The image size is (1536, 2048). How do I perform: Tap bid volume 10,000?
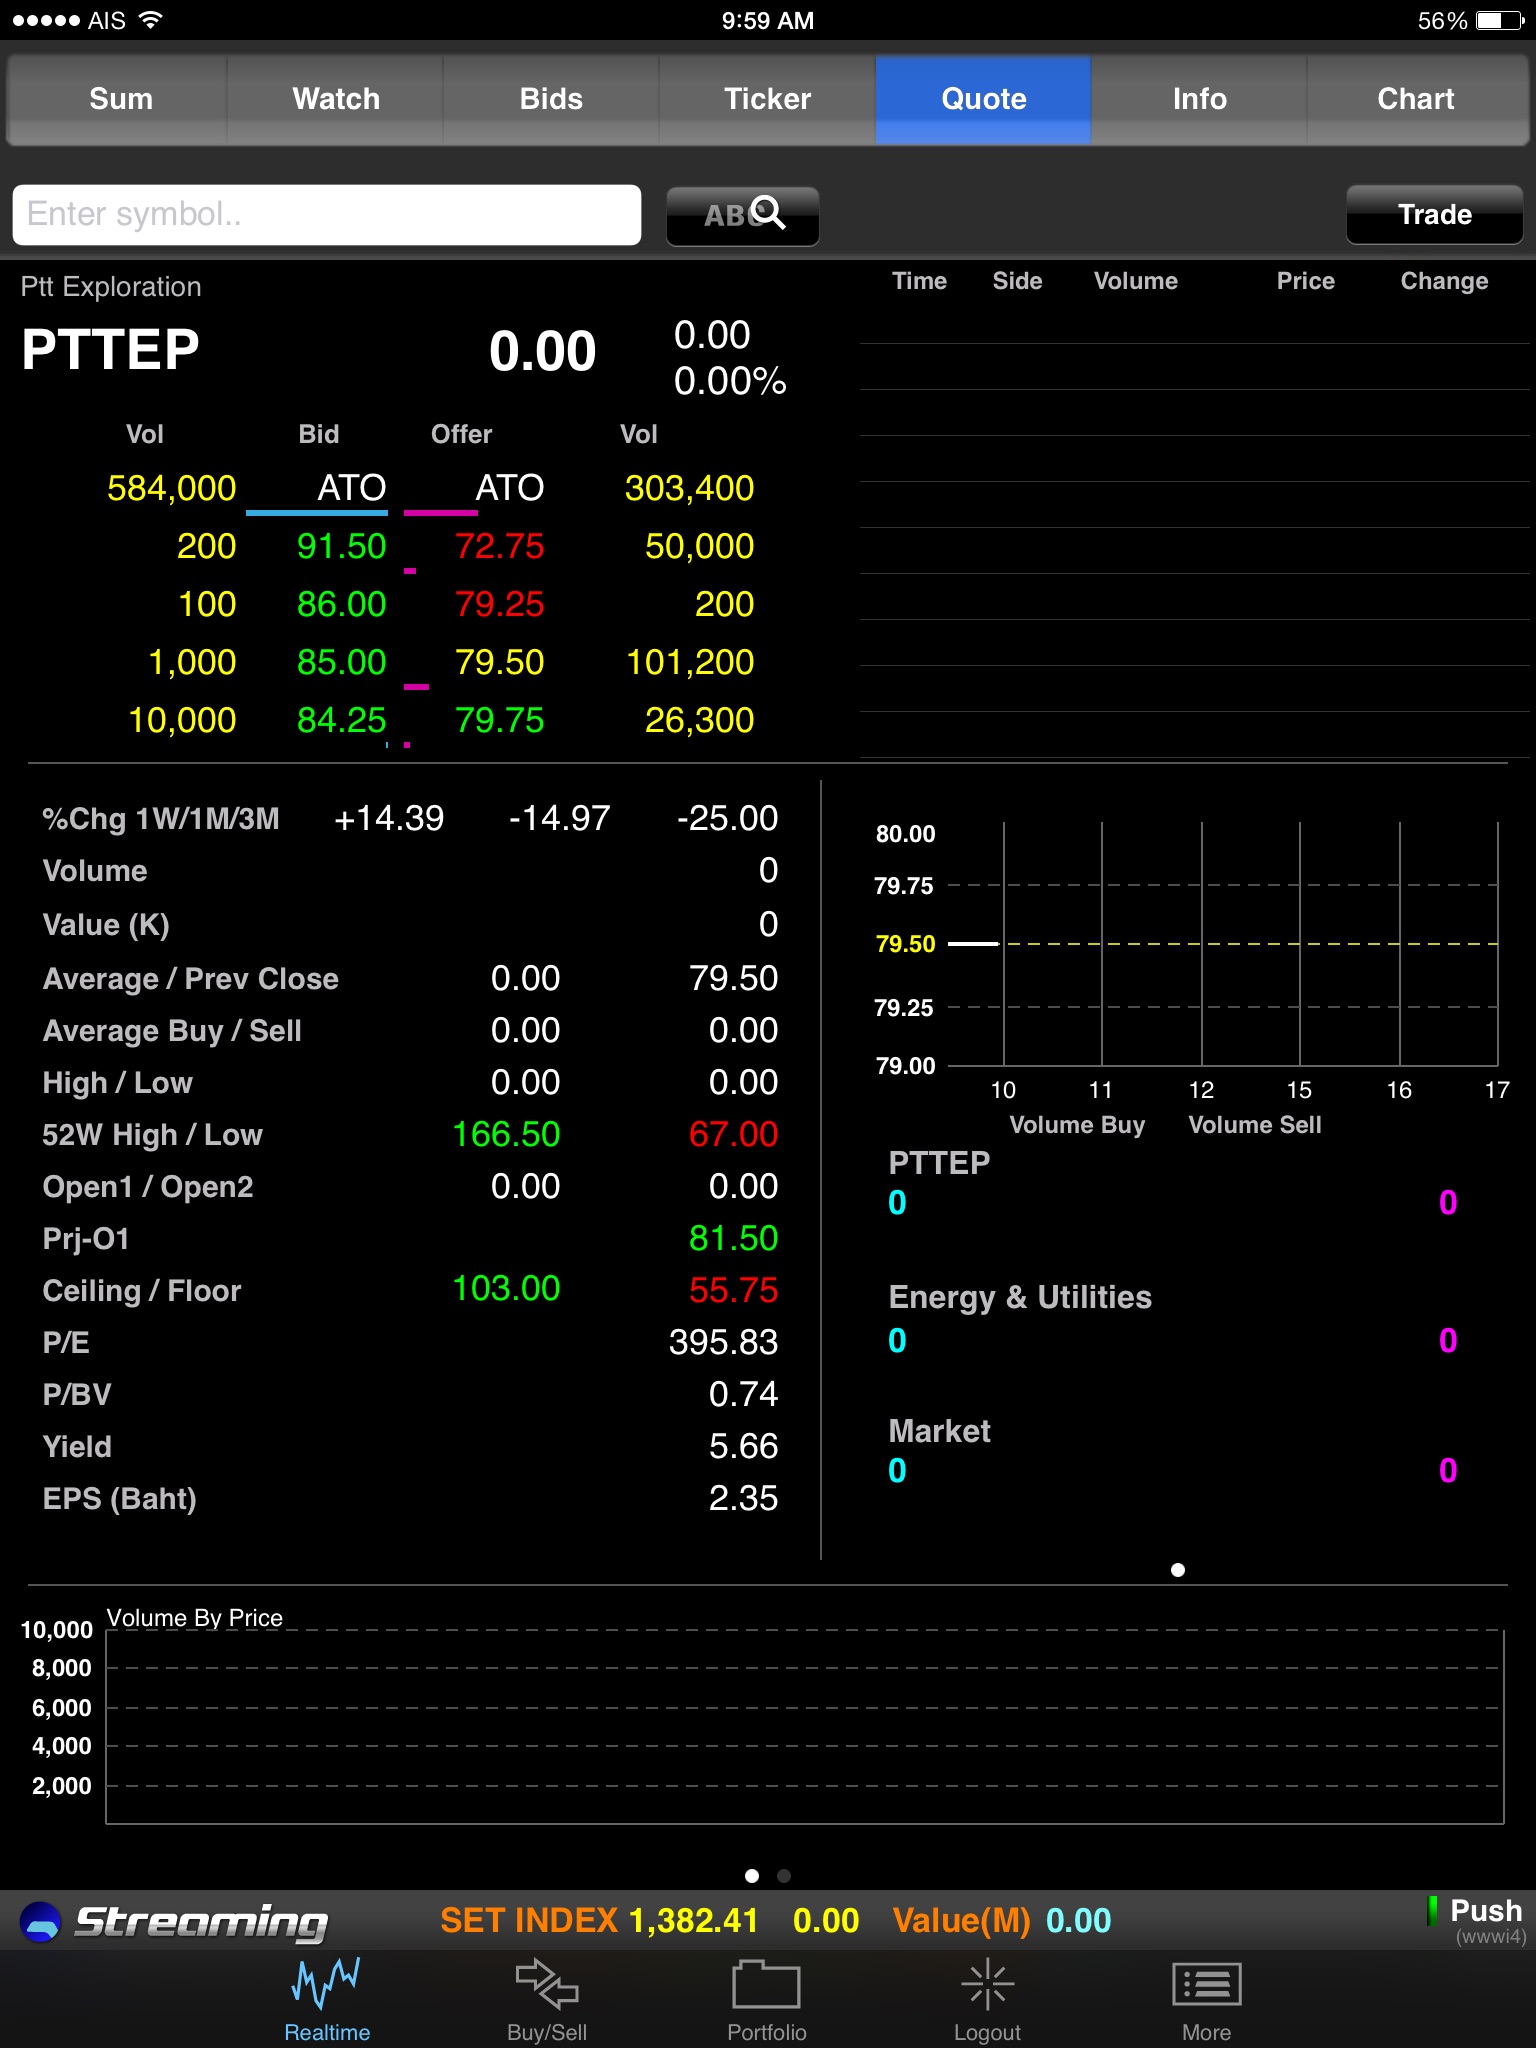click(x=182, y=720)
